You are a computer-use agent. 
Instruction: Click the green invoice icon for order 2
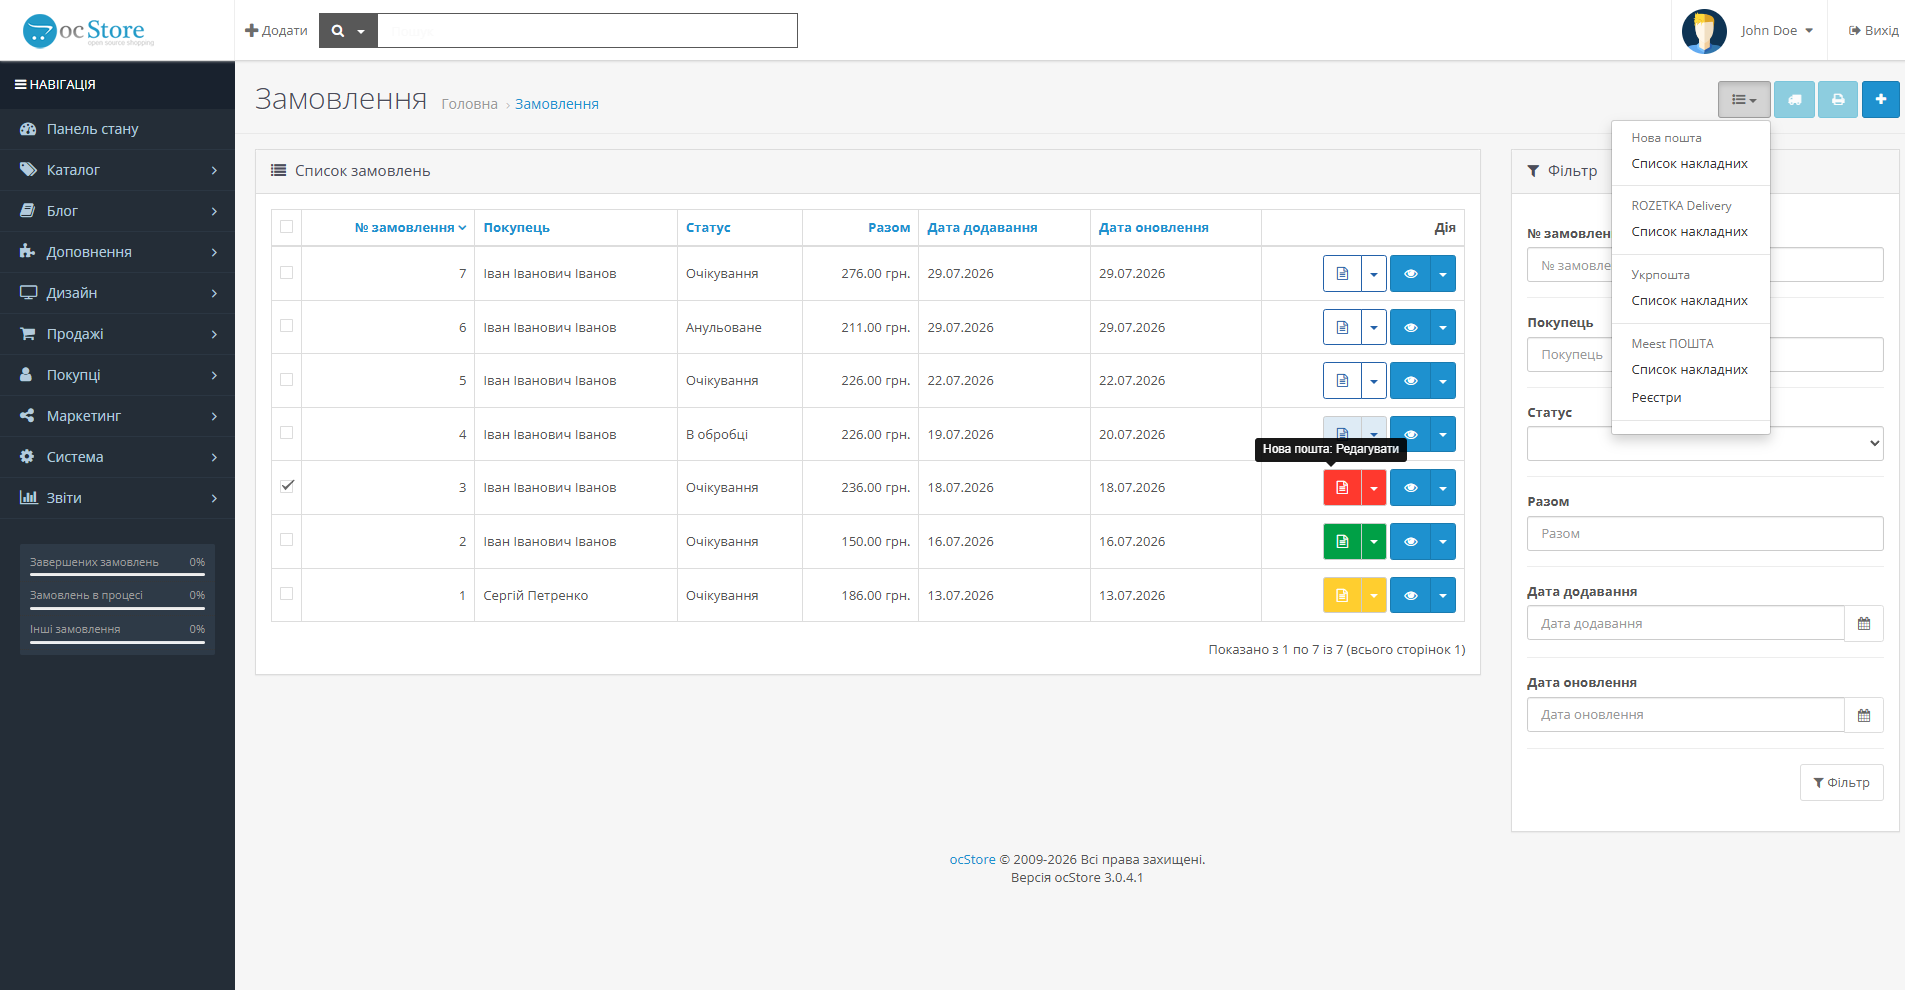tap(1342, 542)
